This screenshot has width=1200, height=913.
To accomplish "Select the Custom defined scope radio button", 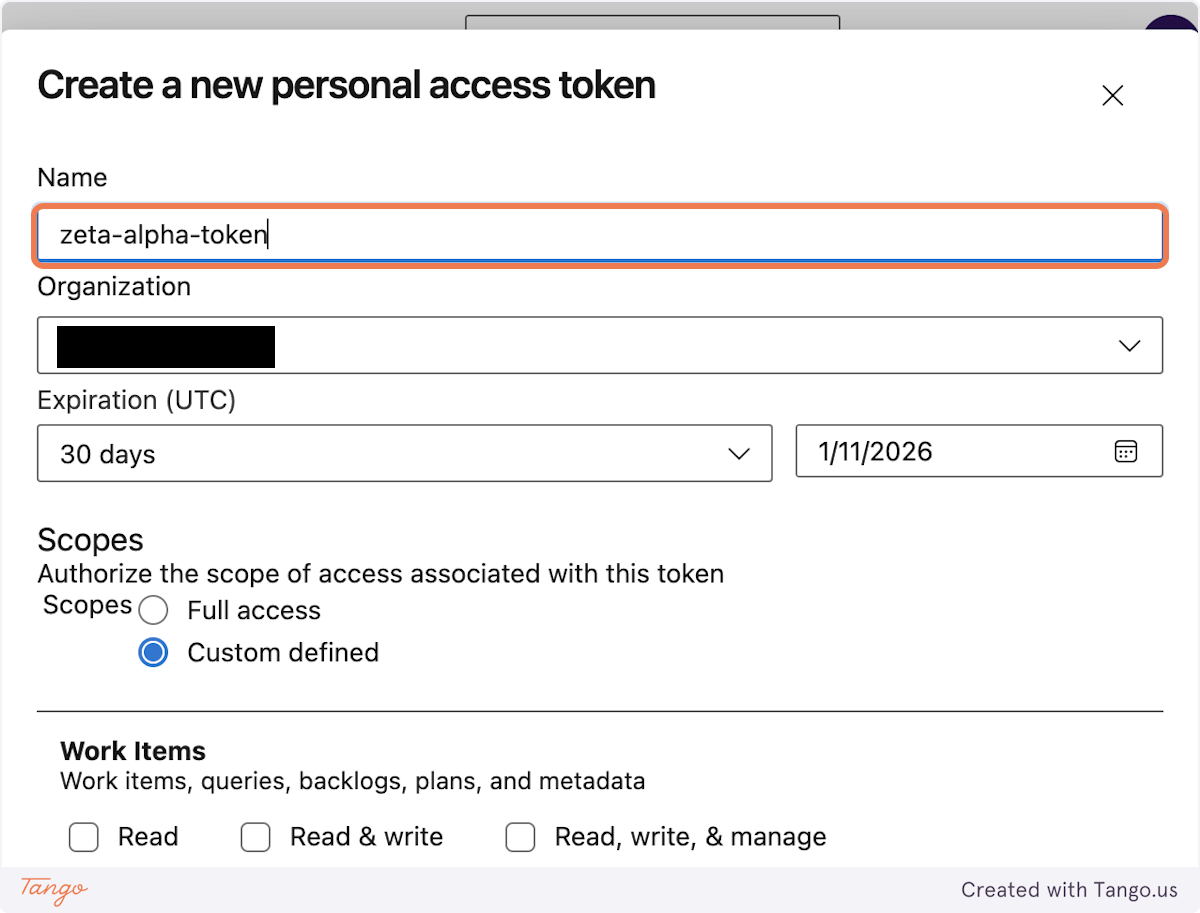I will (153, 652).
